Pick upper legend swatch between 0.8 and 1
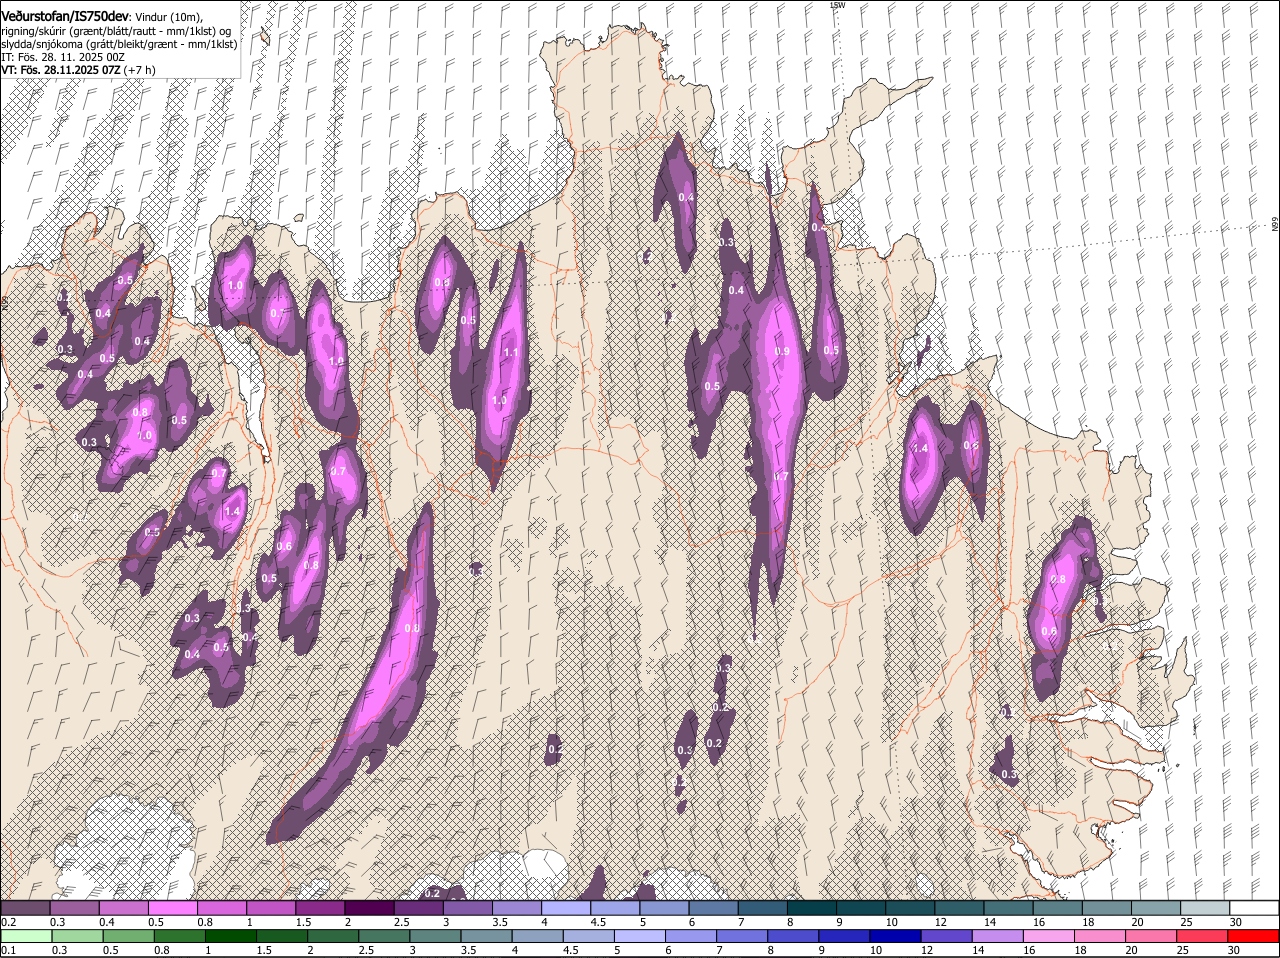Viewport: 1280px width, 958px height. coord(221,908)
